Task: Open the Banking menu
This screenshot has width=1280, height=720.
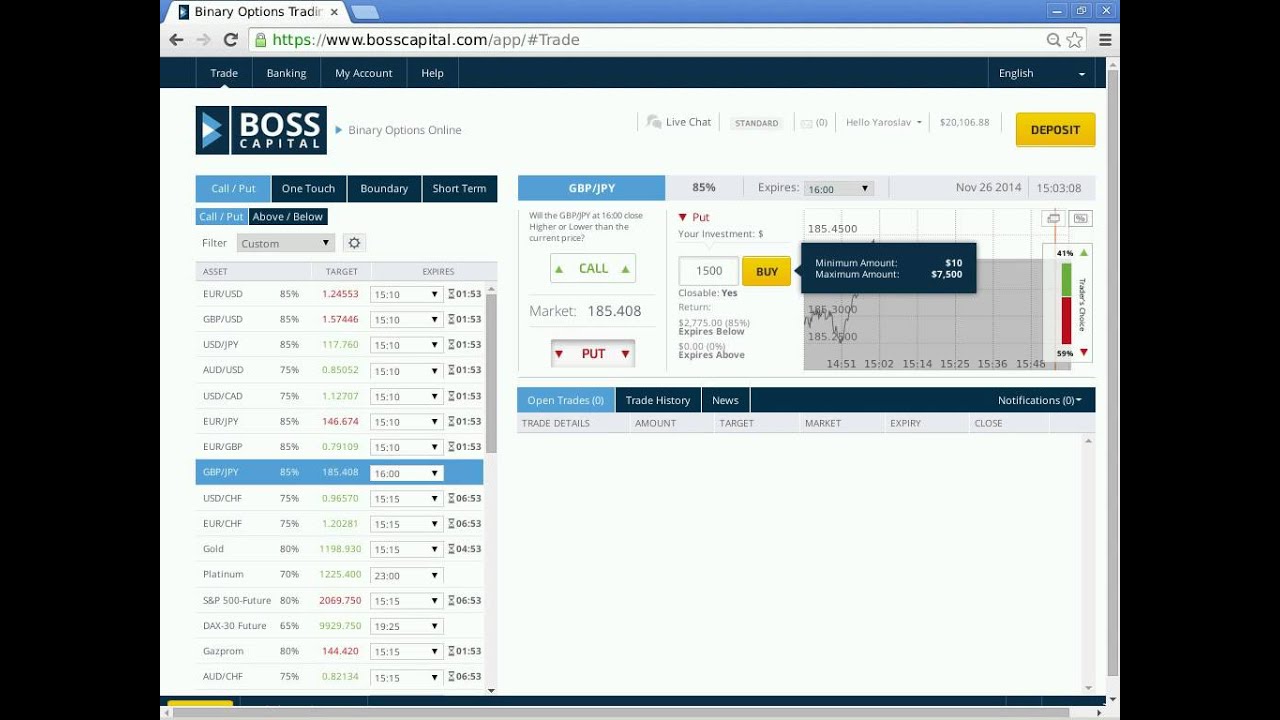Action: [286, 73]
